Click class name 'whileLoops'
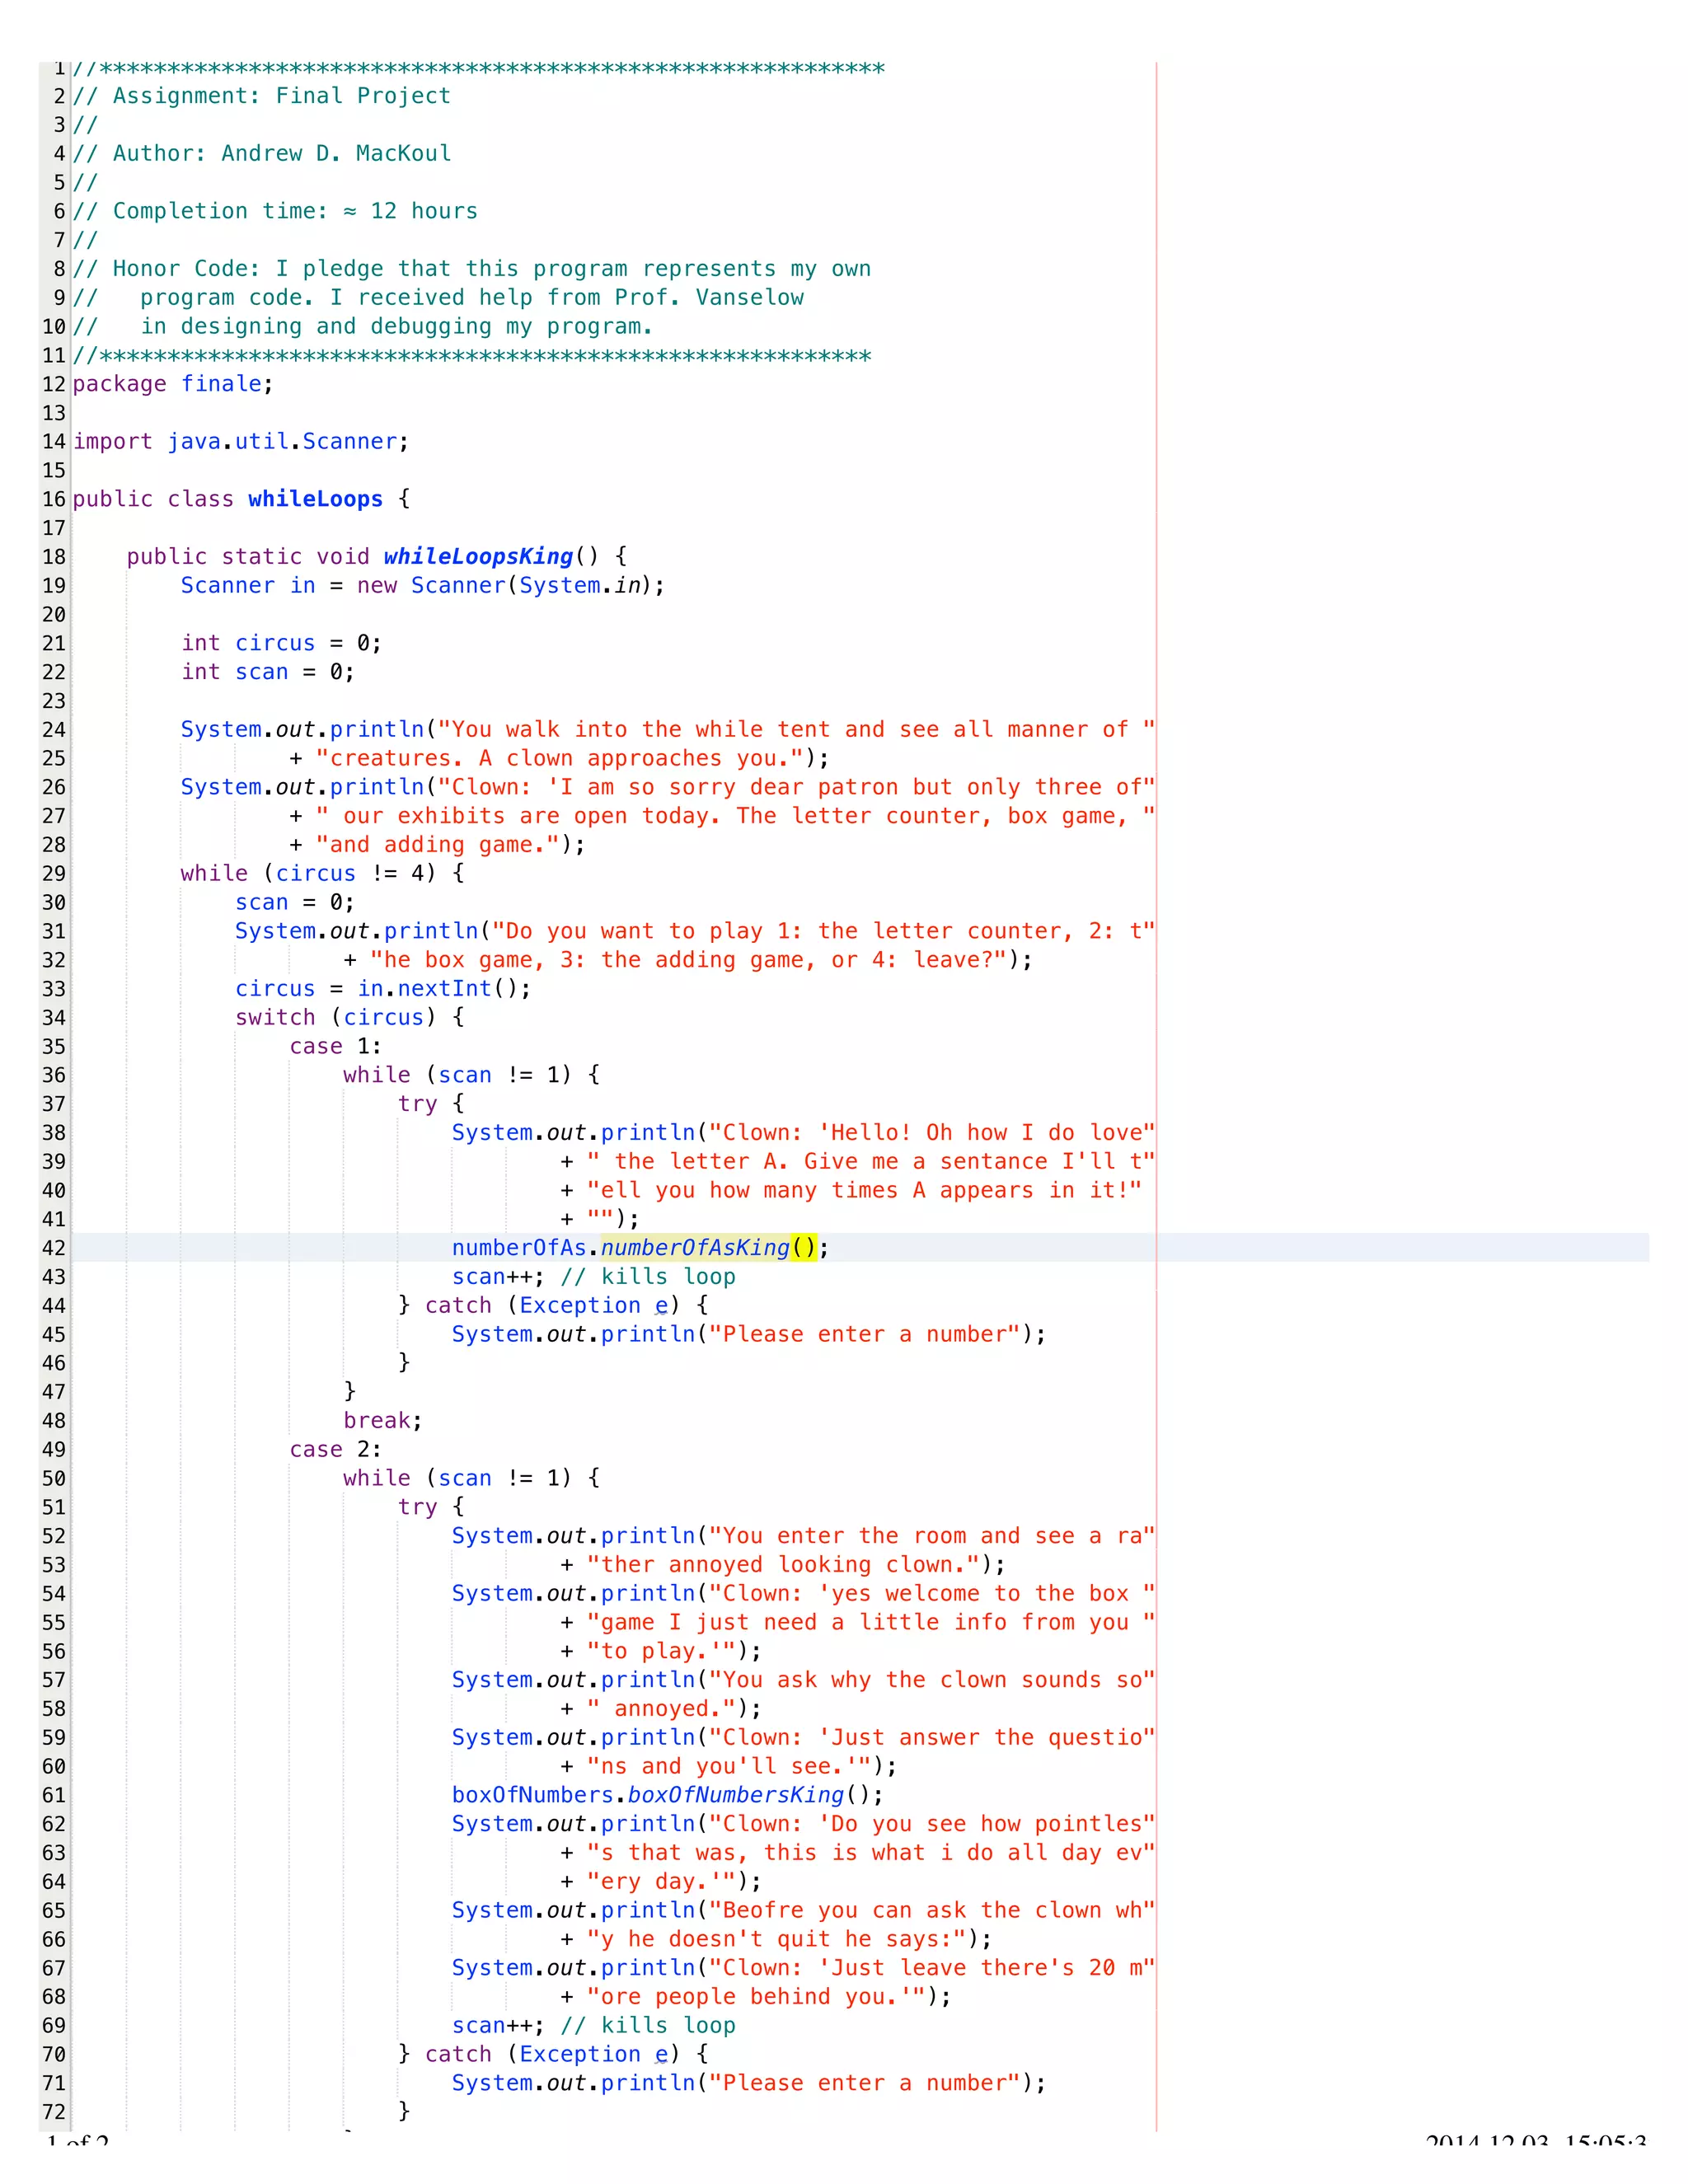The height and width of the screenshot is (2184, 1688). pos(315,500)
